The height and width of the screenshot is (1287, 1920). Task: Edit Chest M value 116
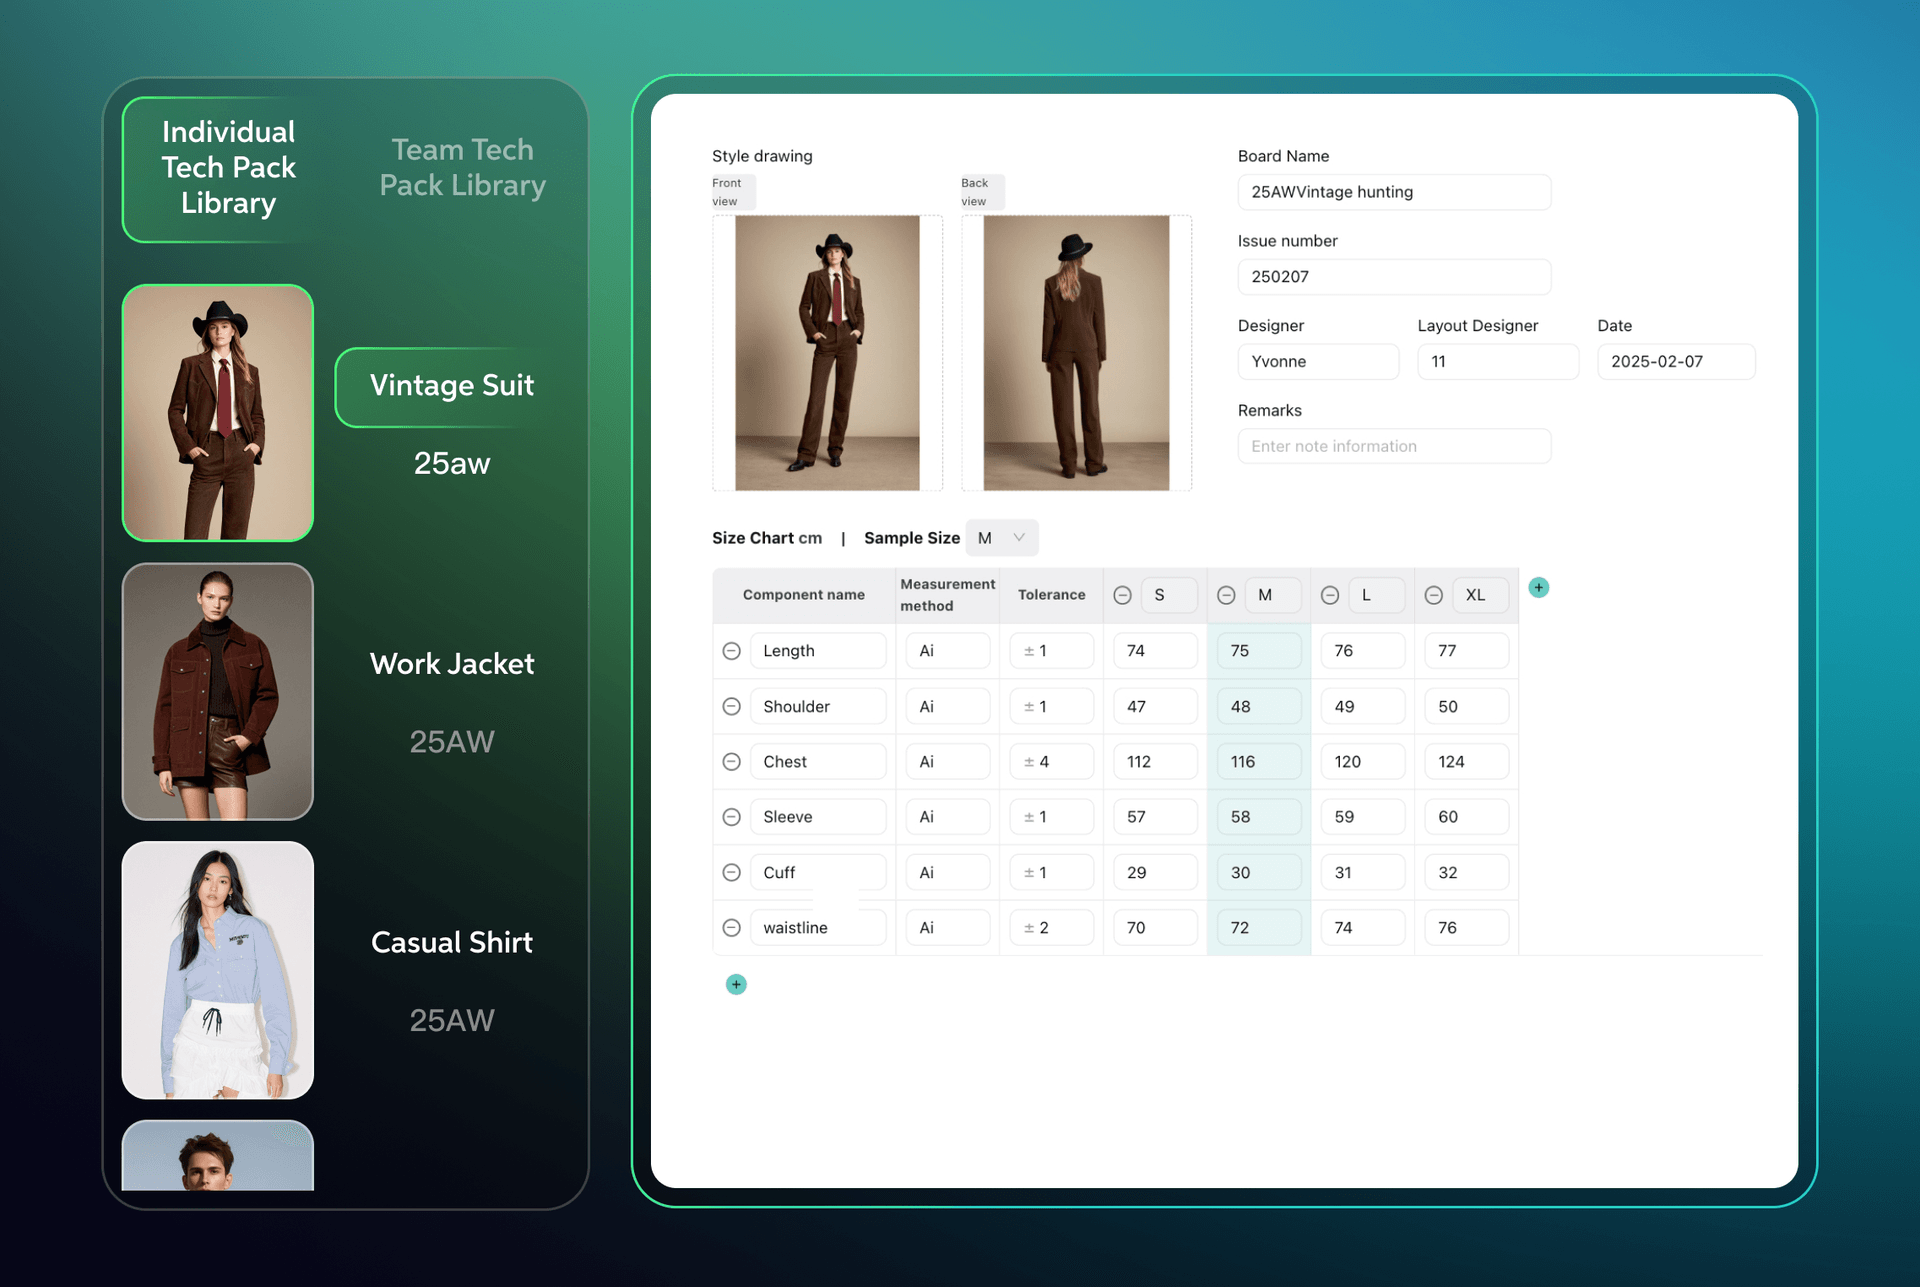[1259, 762]
